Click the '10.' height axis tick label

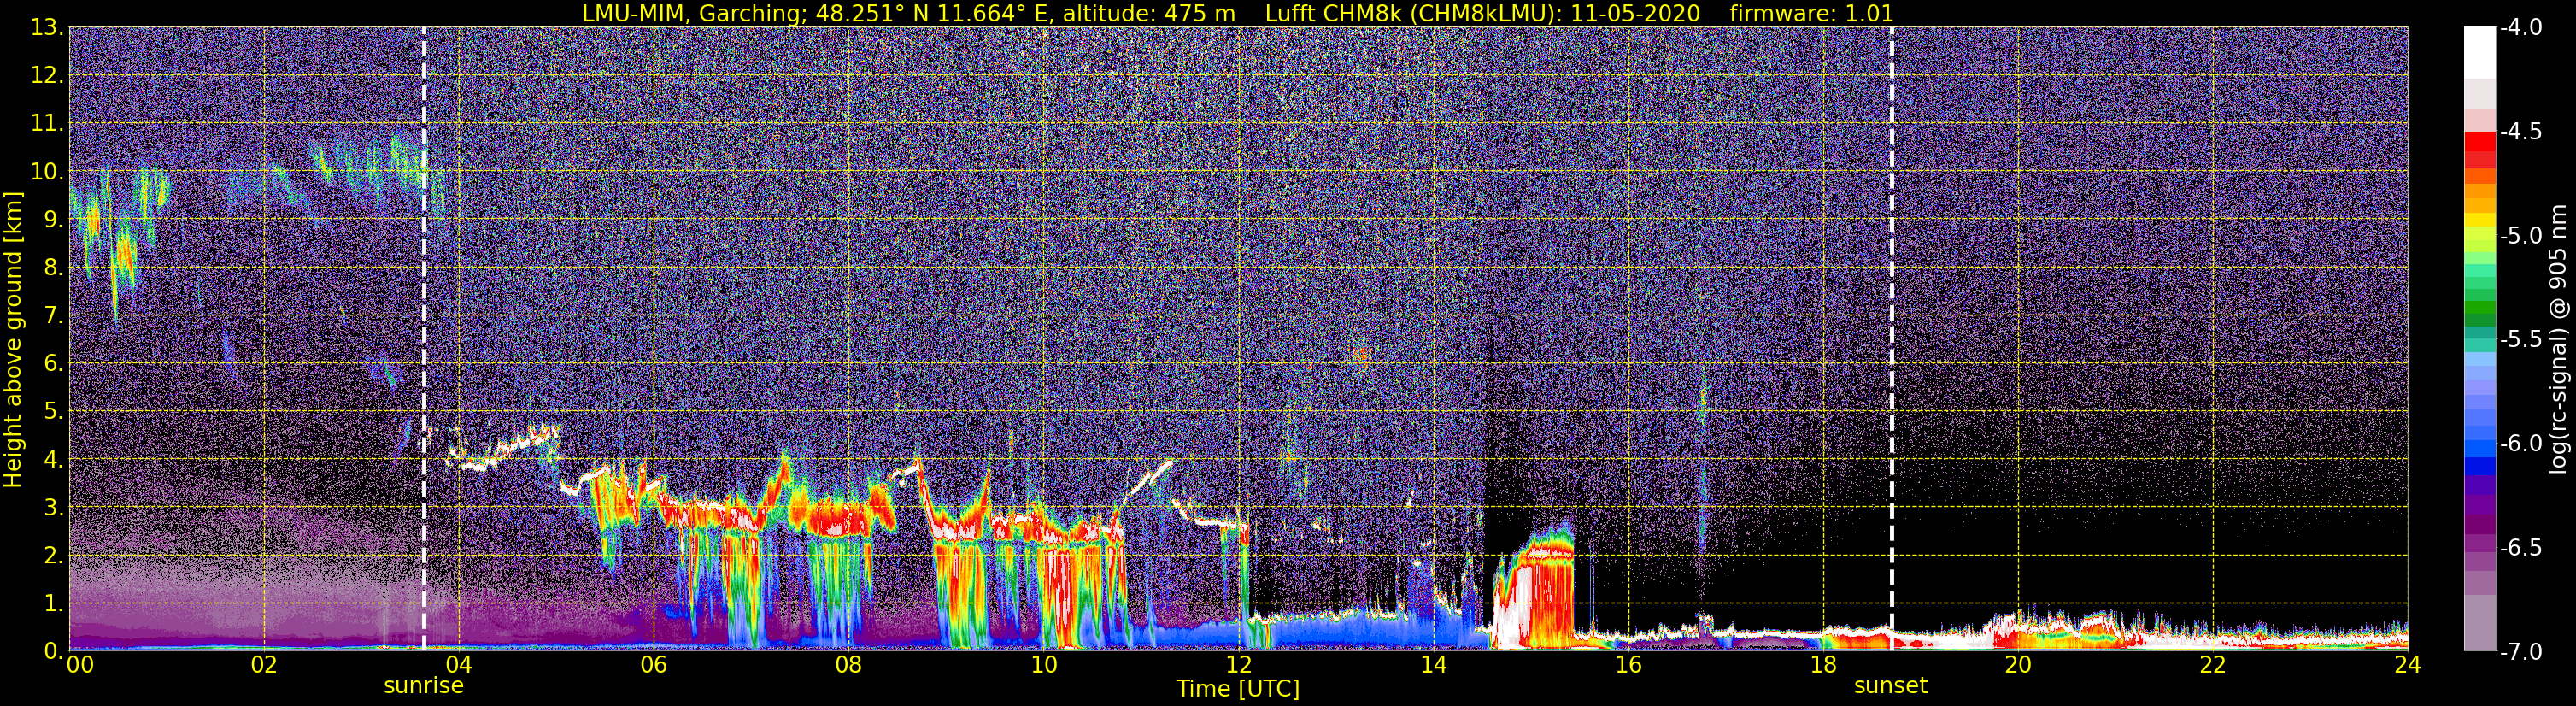[48, 172]
